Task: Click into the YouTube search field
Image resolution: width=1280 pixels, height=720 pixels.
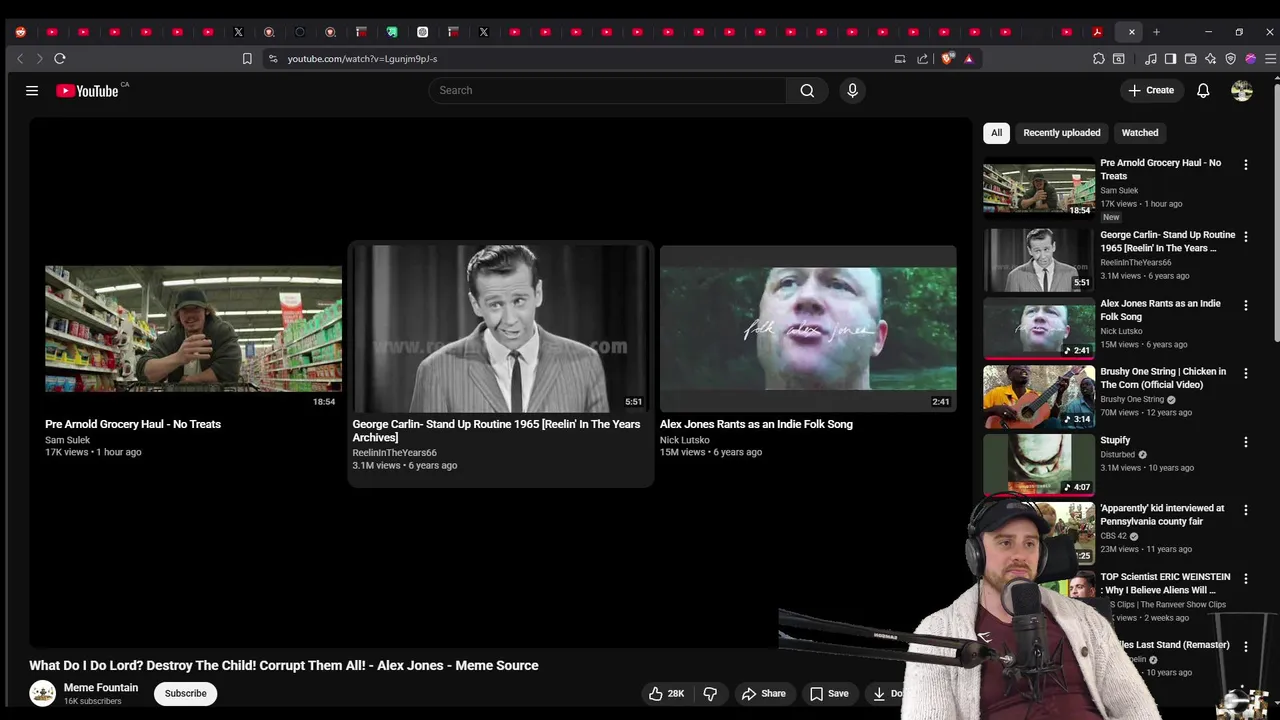Action: [608, 91]
